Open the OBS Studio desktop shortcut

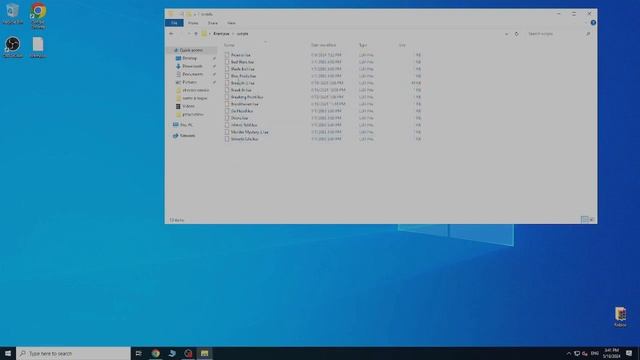(13, 47)
